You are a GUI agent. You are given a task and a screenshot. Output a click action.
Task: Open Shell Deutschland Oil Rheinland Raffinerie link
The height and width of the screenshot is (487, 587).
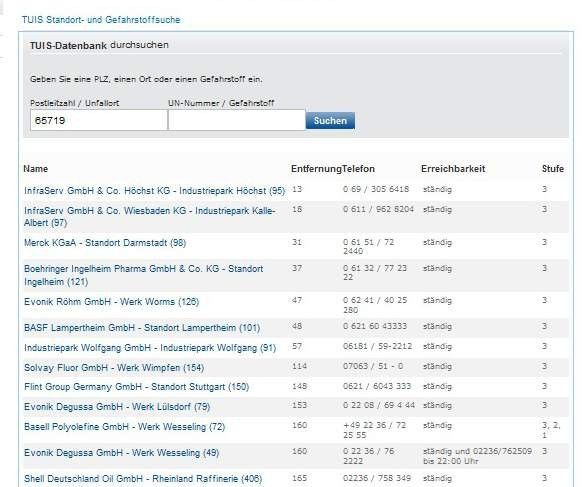143,479
